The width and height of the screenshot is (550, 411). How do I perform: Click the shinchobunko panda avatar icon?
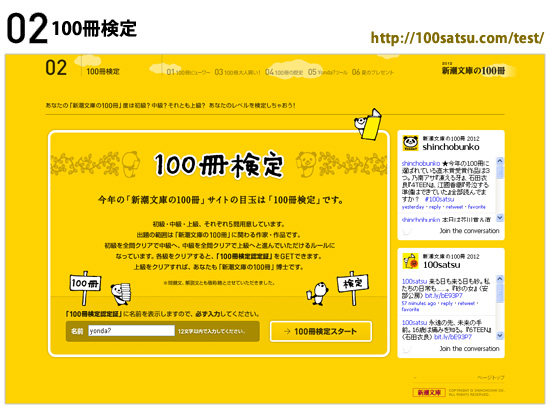(410, 143)
